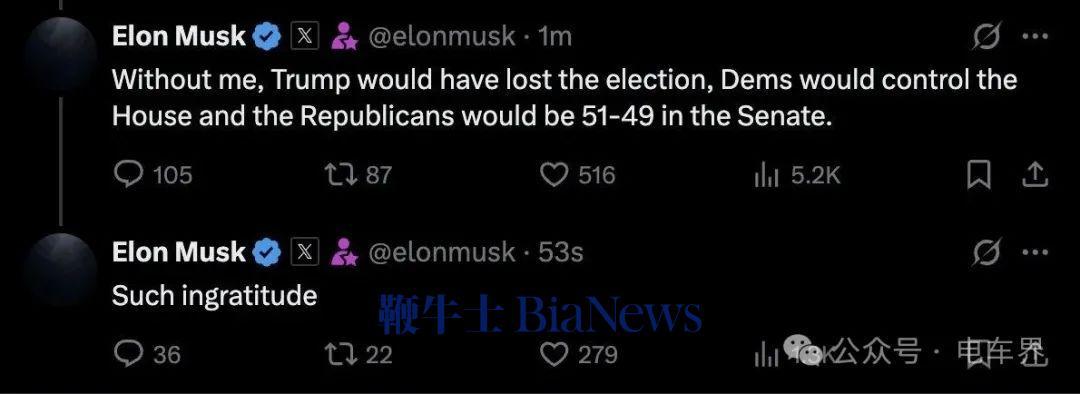Open @elonmusk handle on first tweet

(x=442, y=37)
